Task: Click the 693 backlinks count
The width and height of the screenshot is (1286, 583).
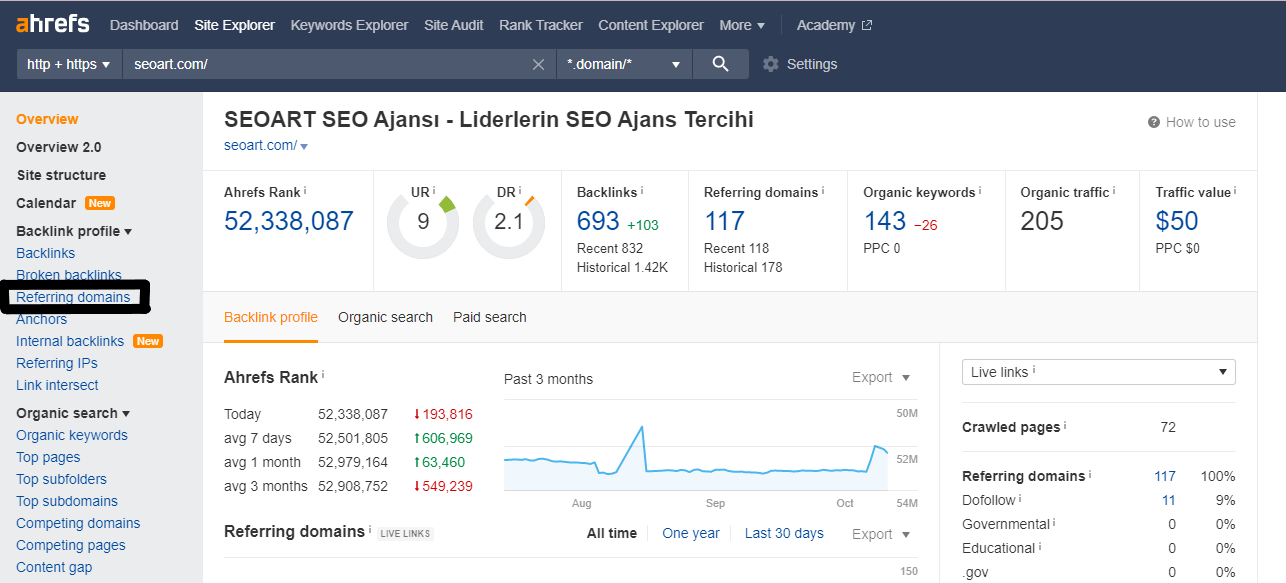Action: coord(598,221)
